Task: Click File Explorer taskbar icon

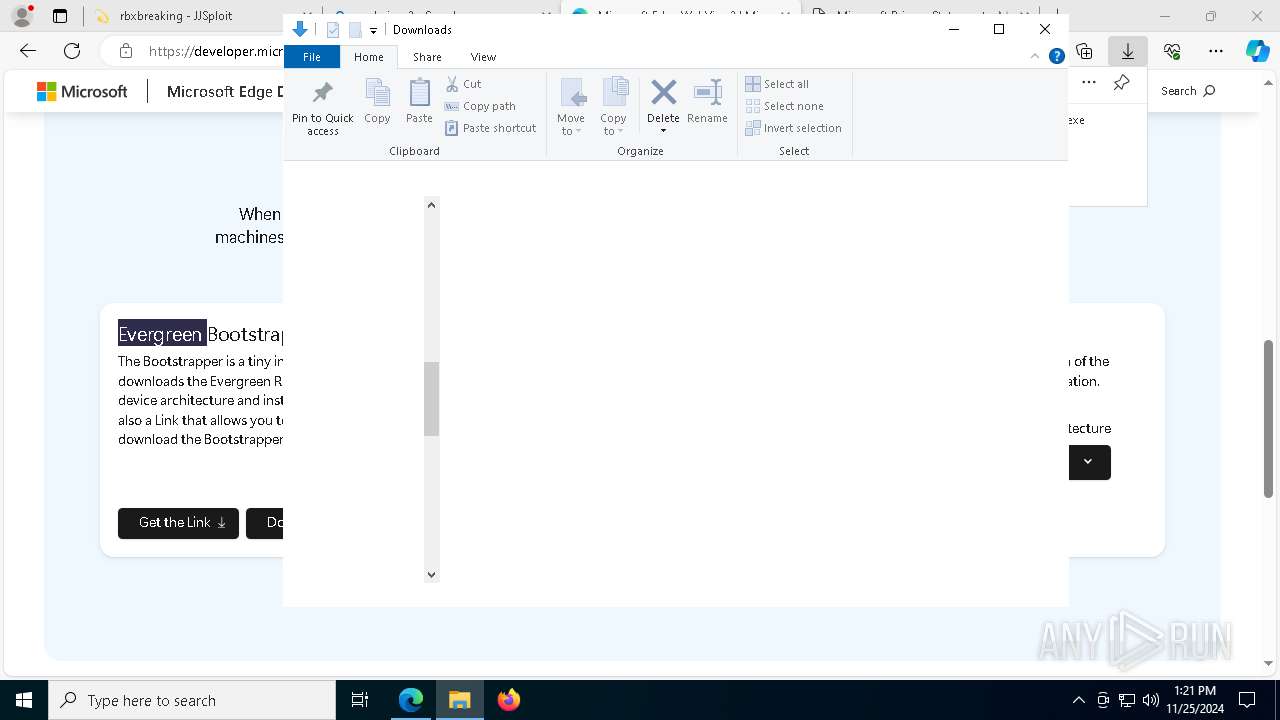Action: click(460, 700)
